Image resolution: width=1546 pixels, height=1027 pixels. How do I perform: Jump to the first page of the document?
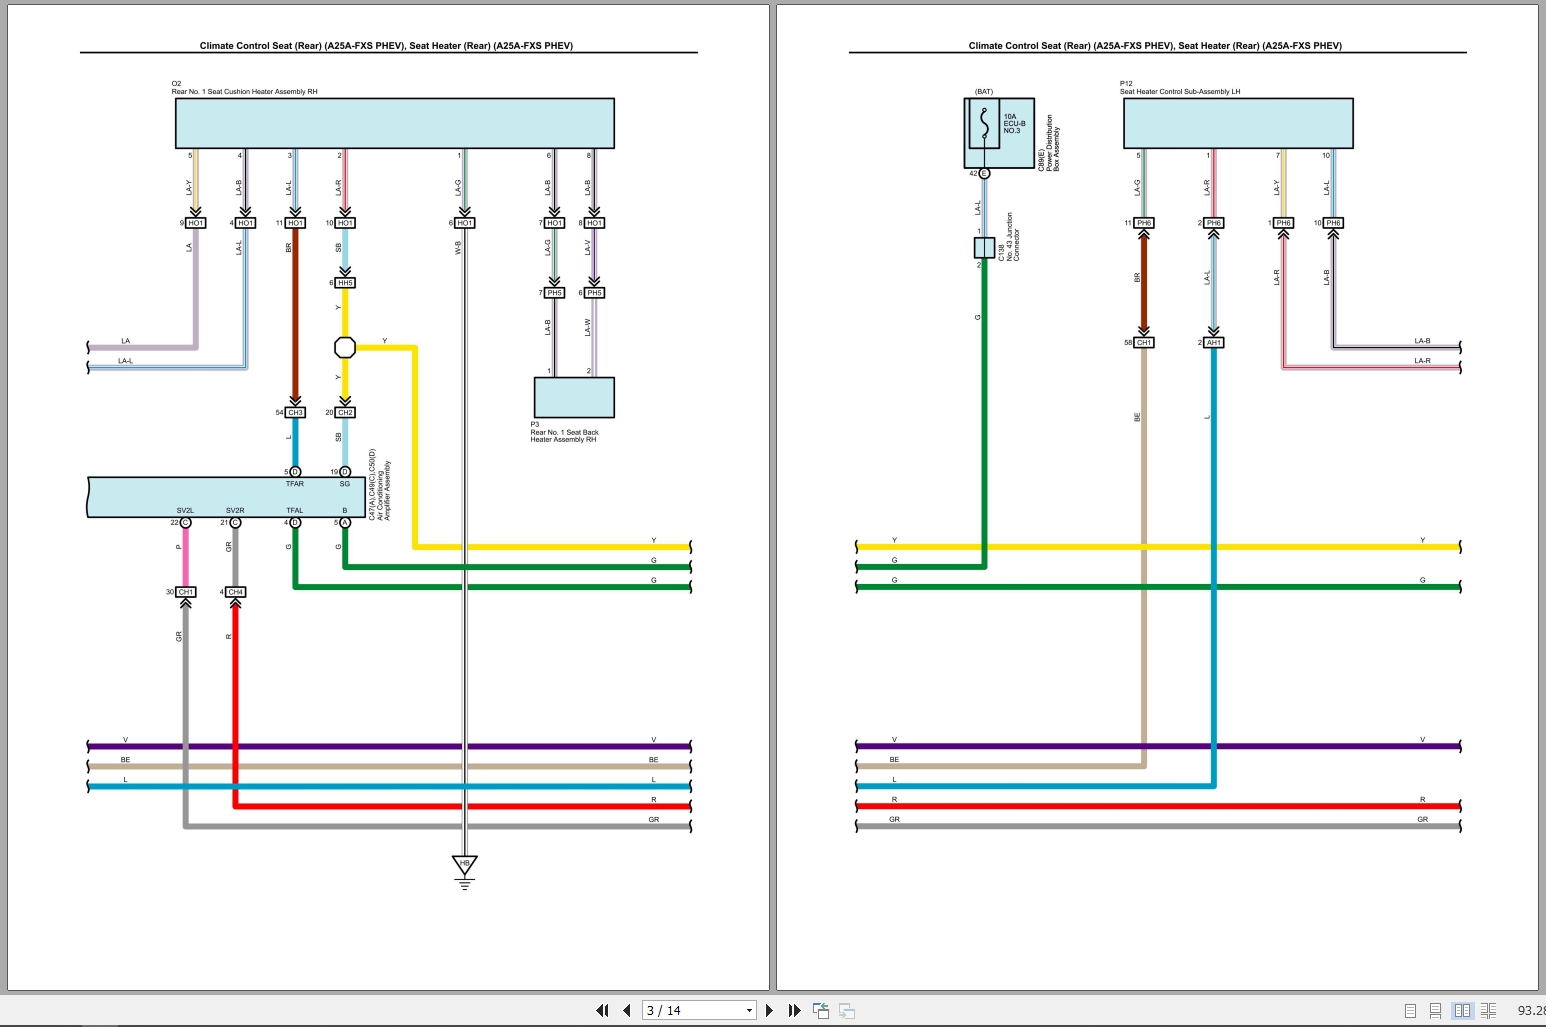click(602, 1010)
